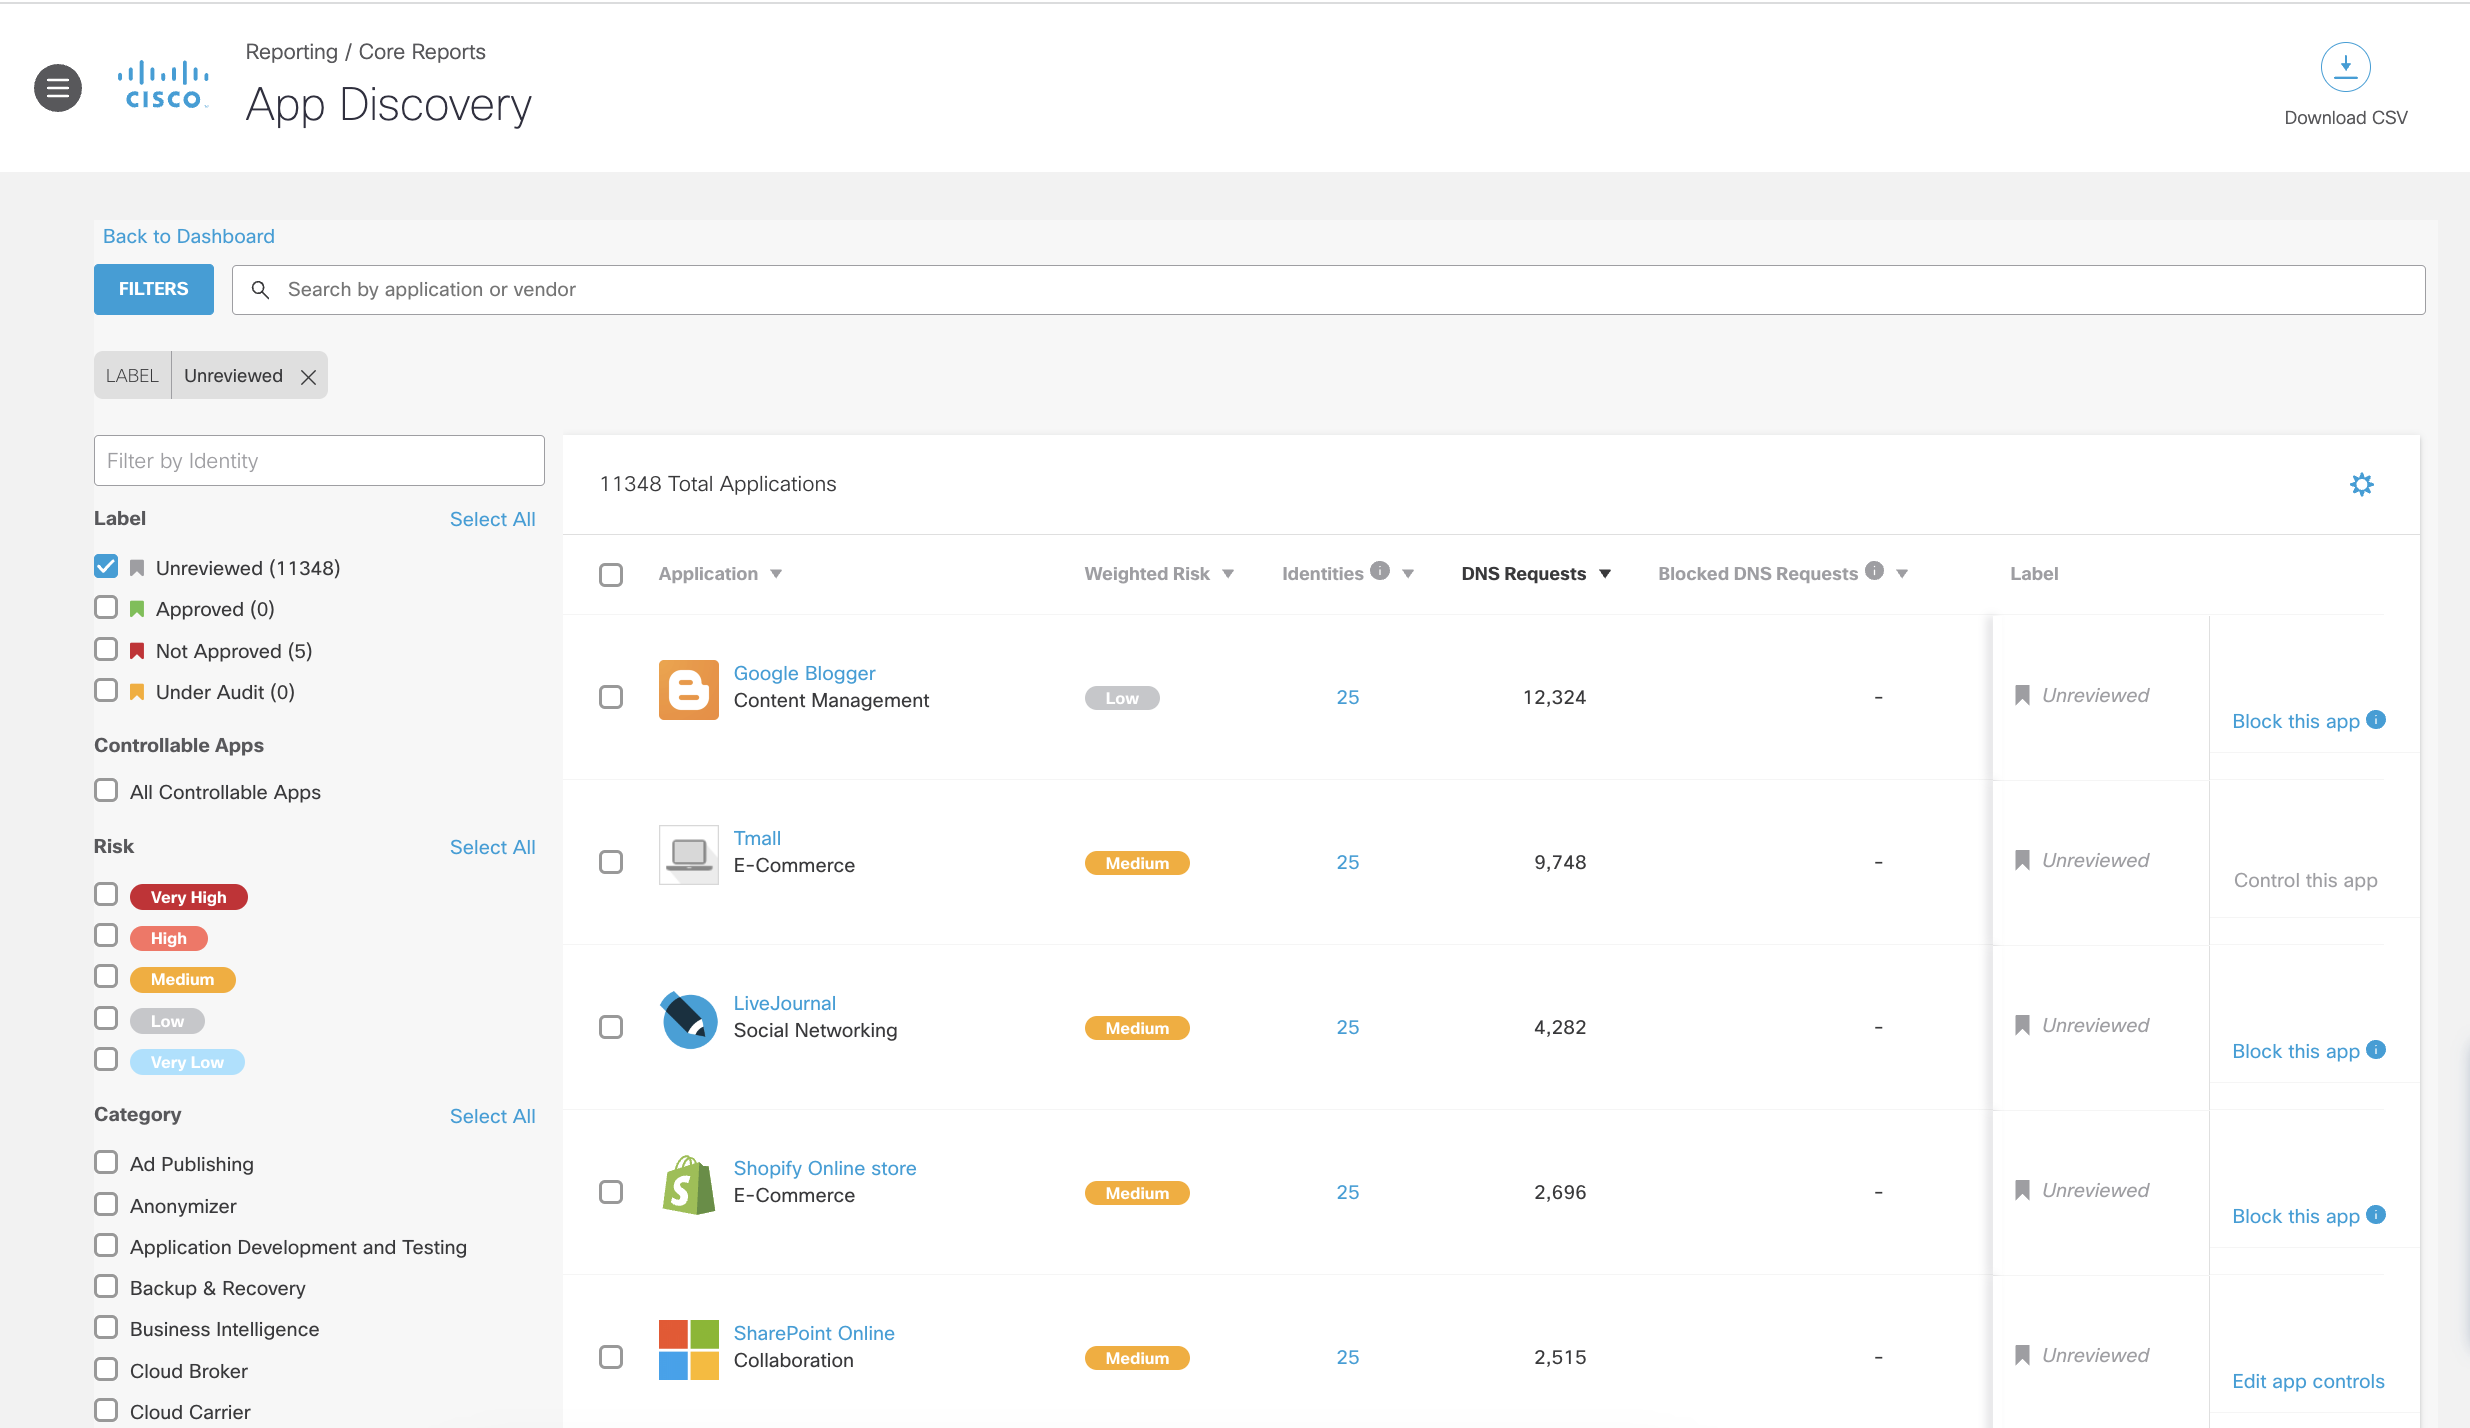Check the Very High risk checkbox
The height and width of the screenshot is (1428, 2470).
[106, 894]
